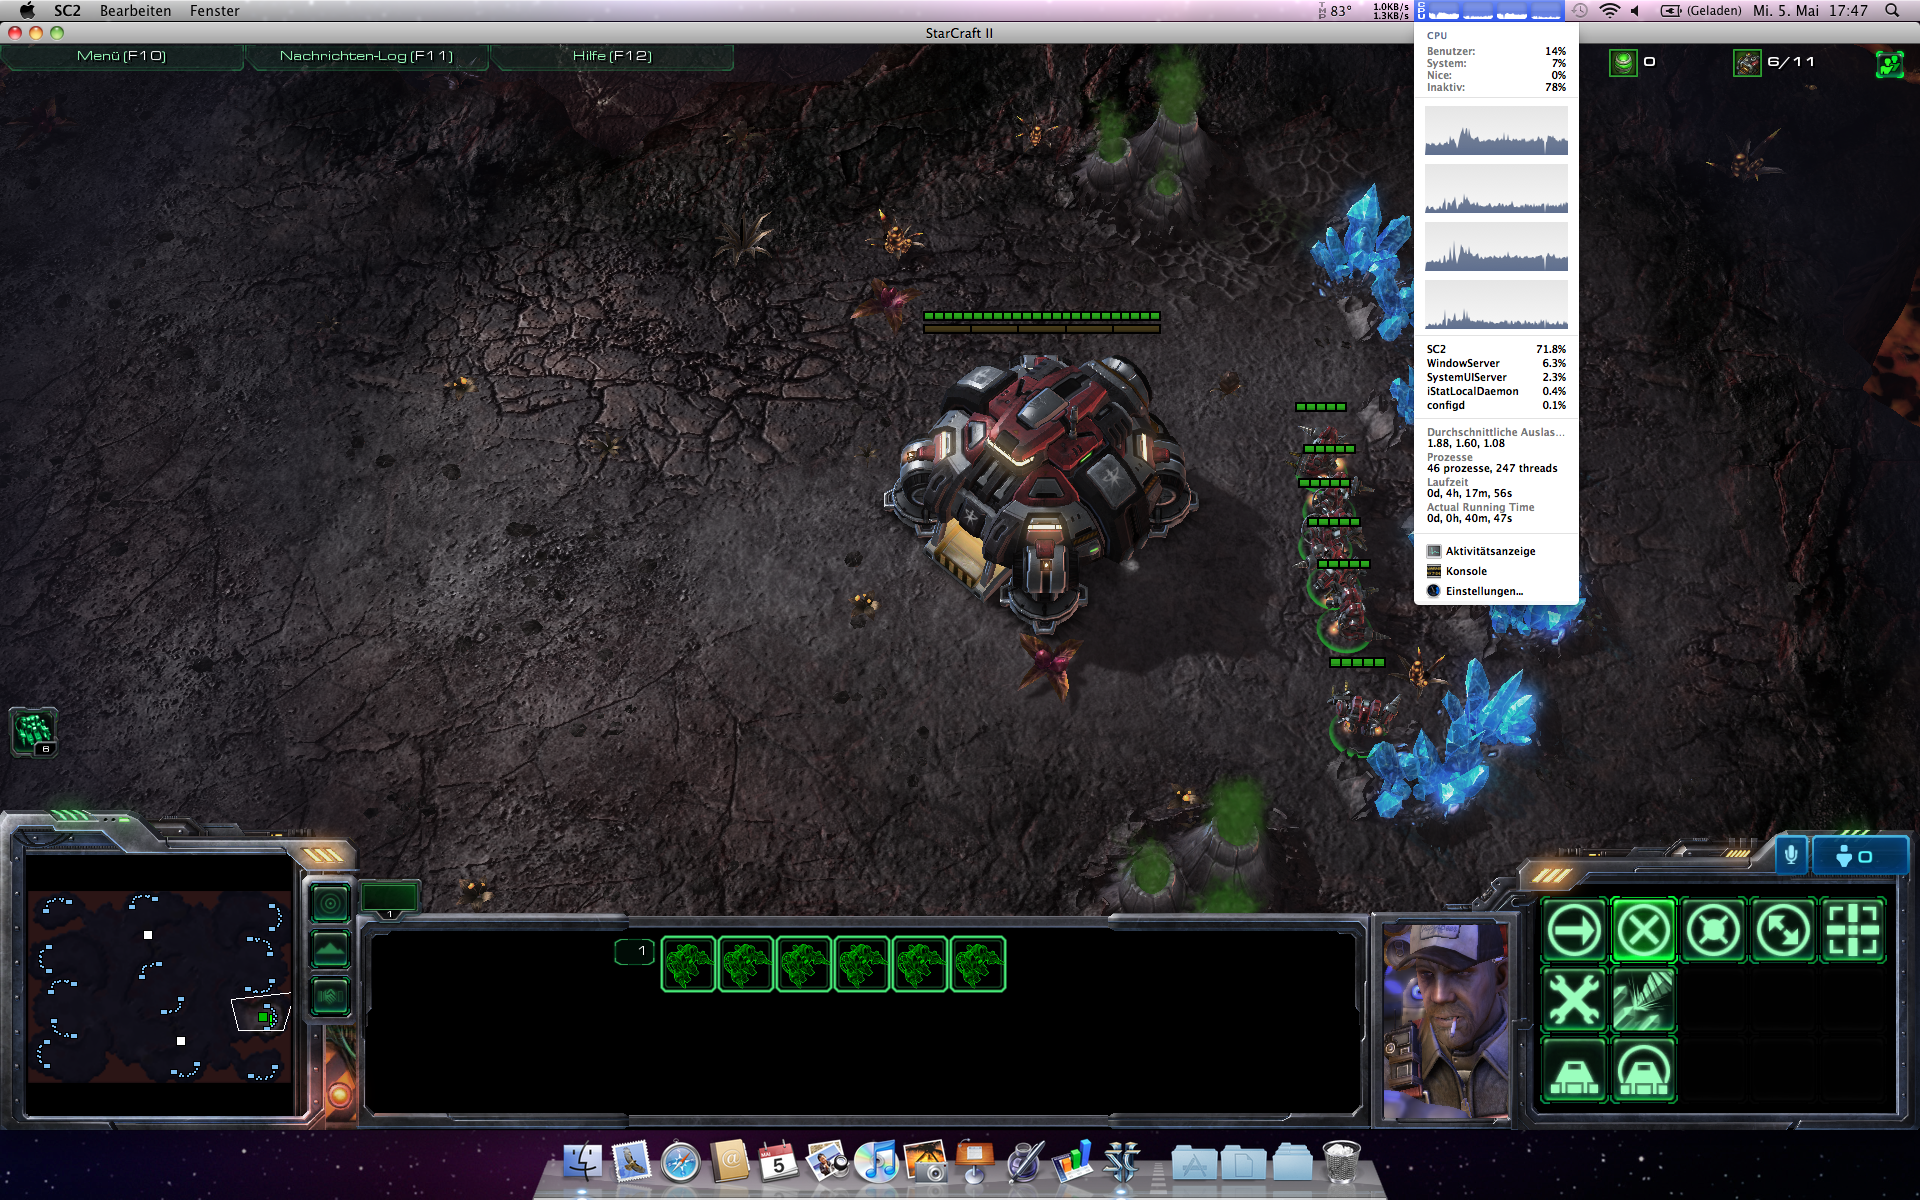1920x1200 pixels.
Task: Click the Patrol command button
Action: click(x=1784, y=931)
